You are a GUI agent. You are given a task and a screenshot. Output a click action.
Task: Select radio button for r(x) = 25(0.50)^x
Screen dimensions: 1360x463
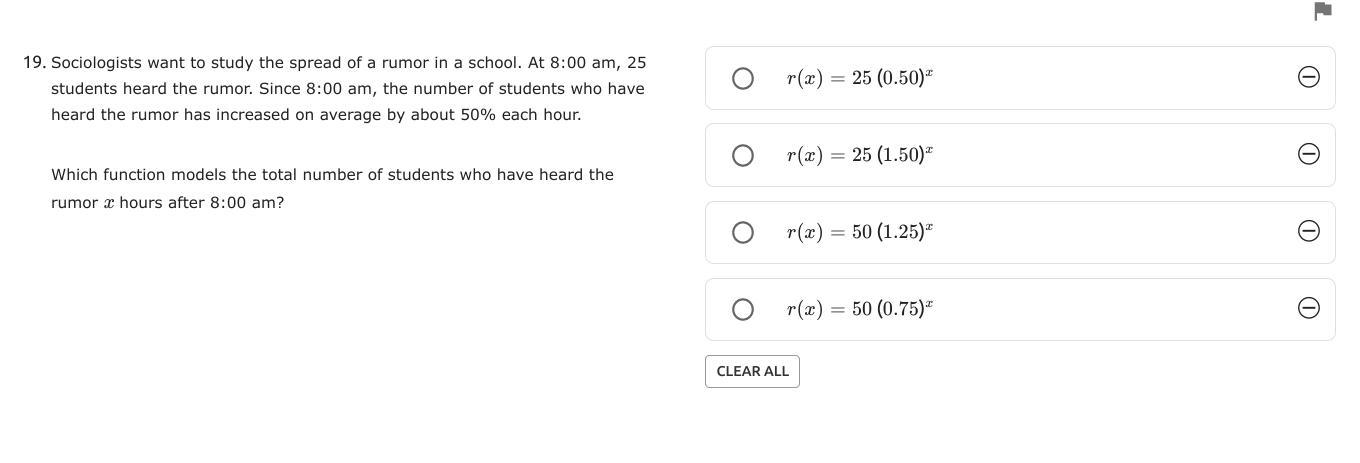(x=742, y=78)
